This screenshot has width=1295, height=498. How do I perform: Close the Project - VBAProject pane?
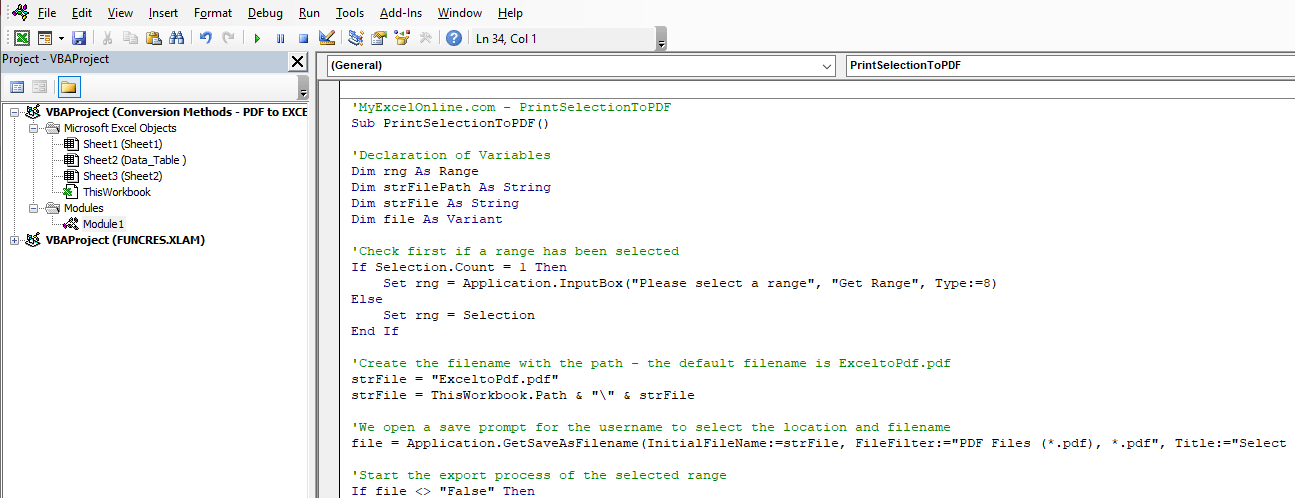tap(297, 61)
